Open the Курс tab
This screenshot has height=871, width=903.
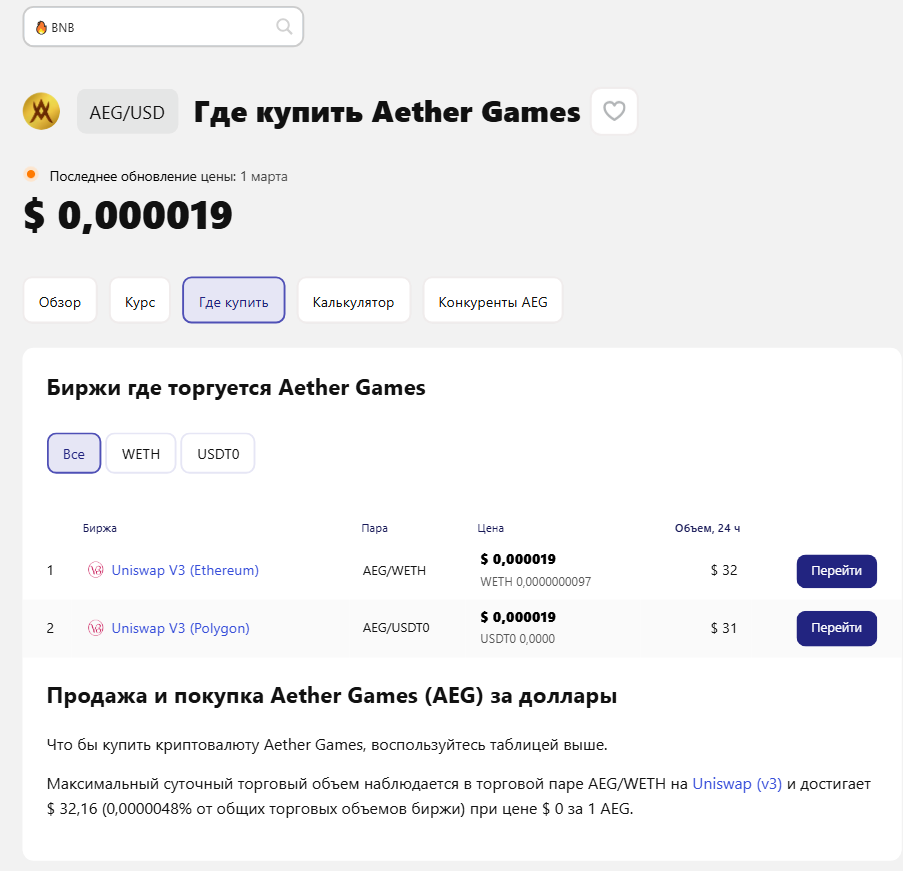[139, 300]
